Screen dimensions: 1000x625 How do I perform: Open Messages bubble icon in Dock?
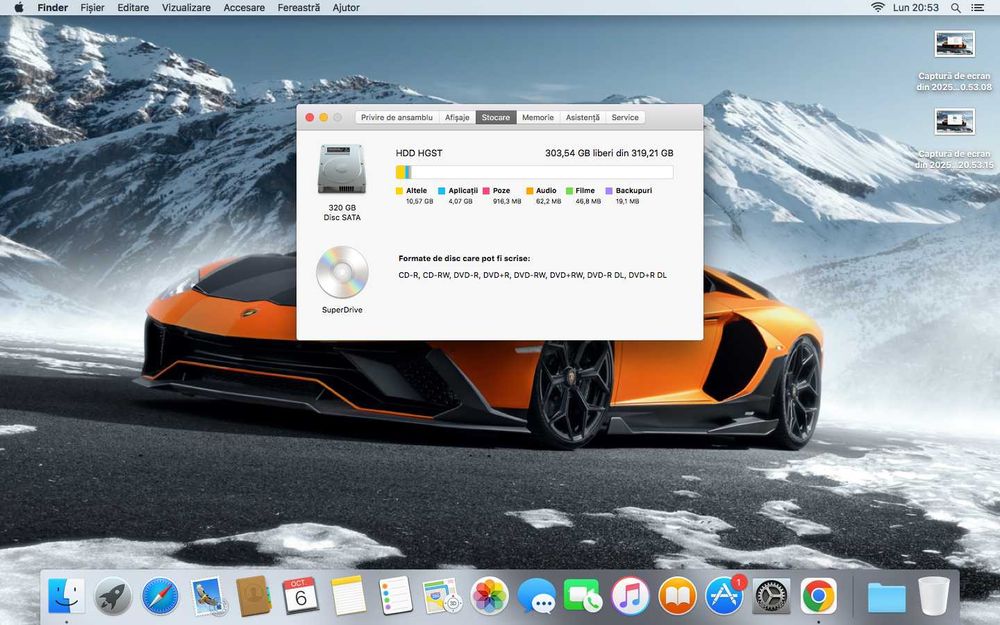click(x=536, y=597)
